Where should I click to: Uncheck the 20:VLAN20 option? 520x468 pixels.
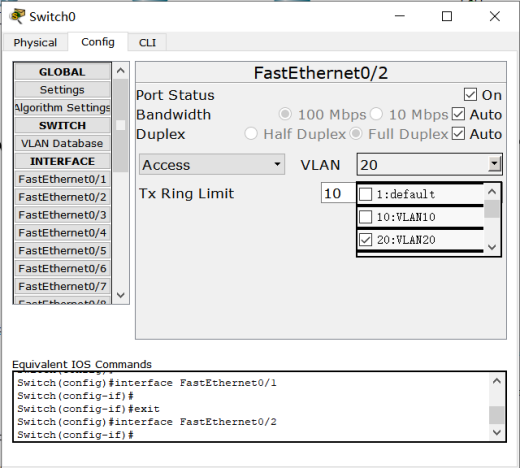pos(366,240)
